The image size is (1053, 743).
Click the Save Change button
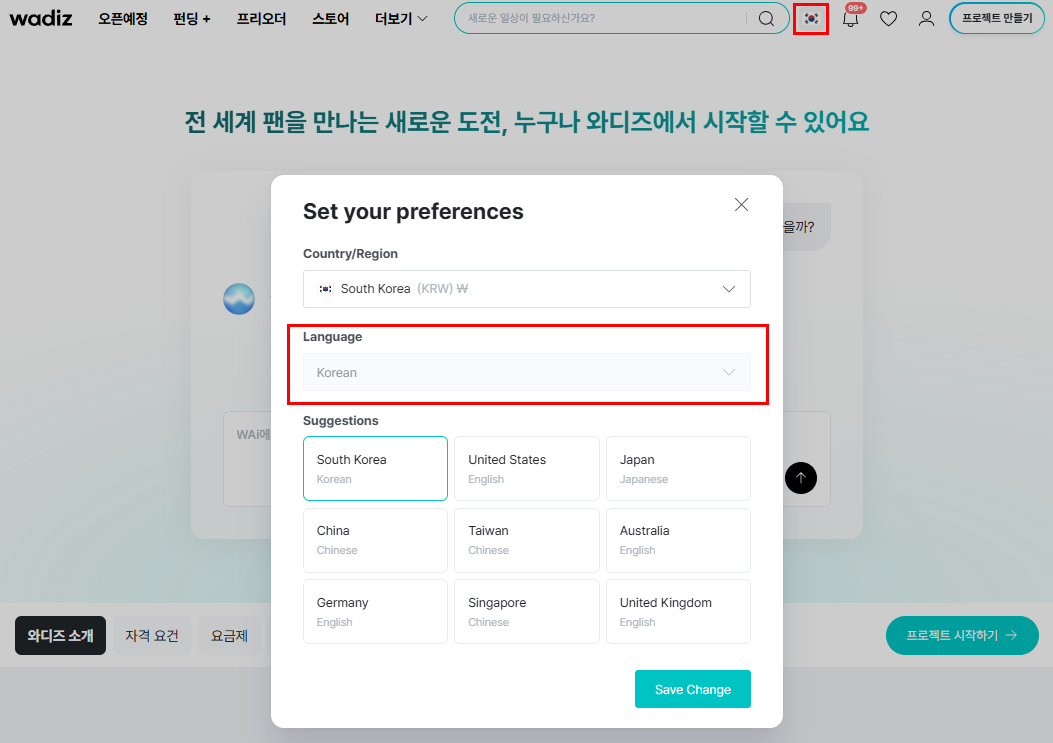point(692,689)
